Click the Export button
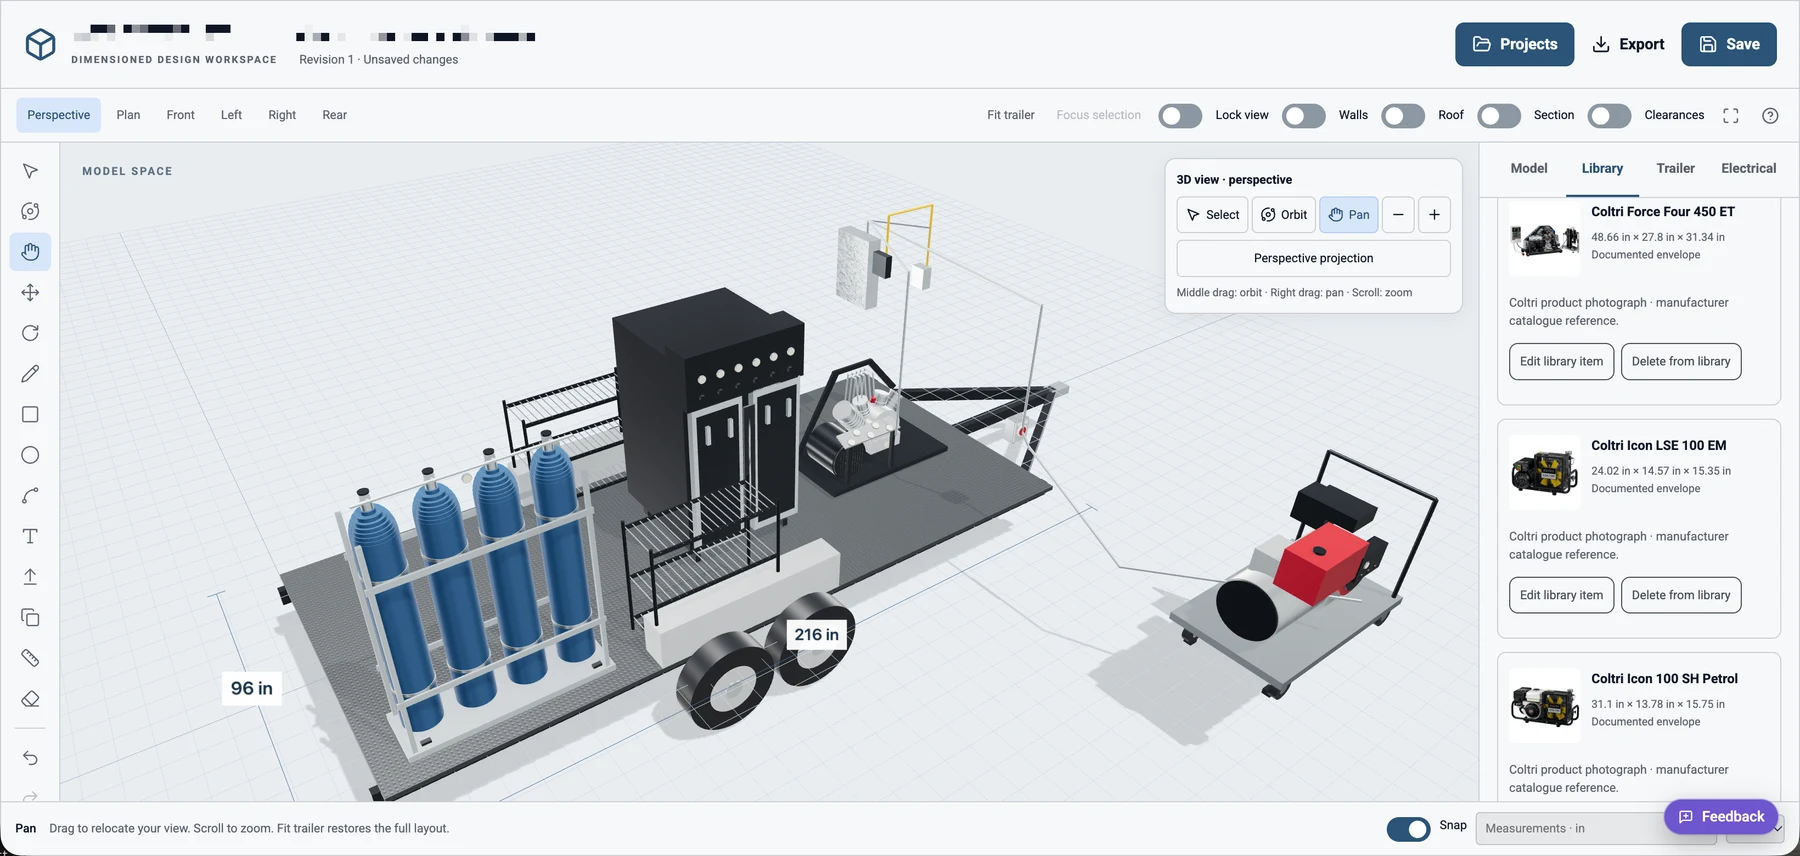 tap(1628, 44)
